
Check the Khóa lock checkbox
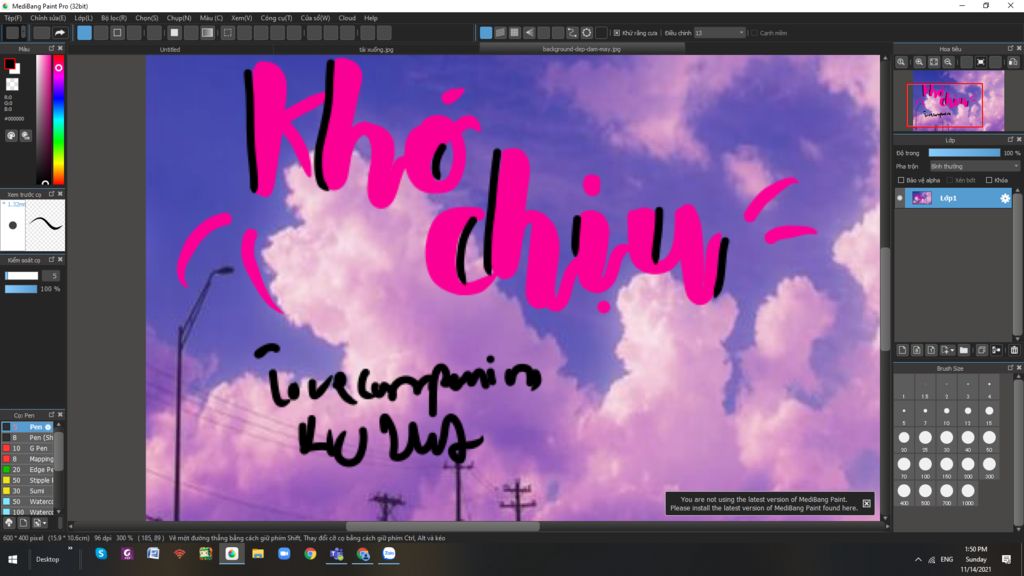coord(989,180)
